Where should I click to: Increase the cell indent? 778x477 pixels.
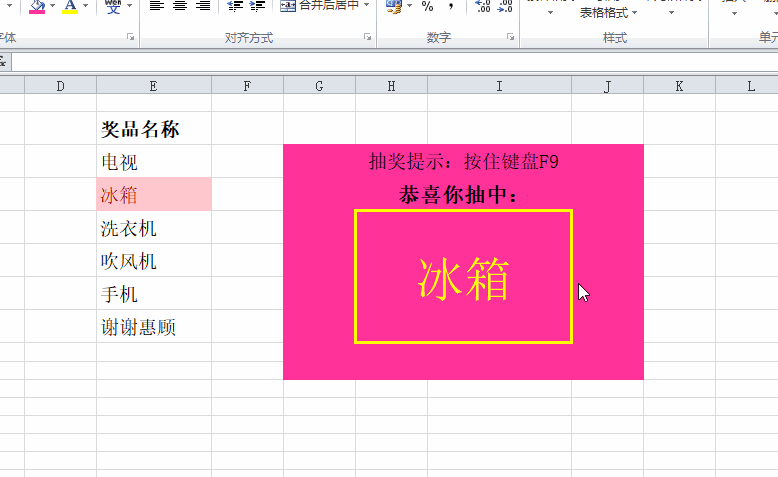pyautogui.click(x=258, y=6)
